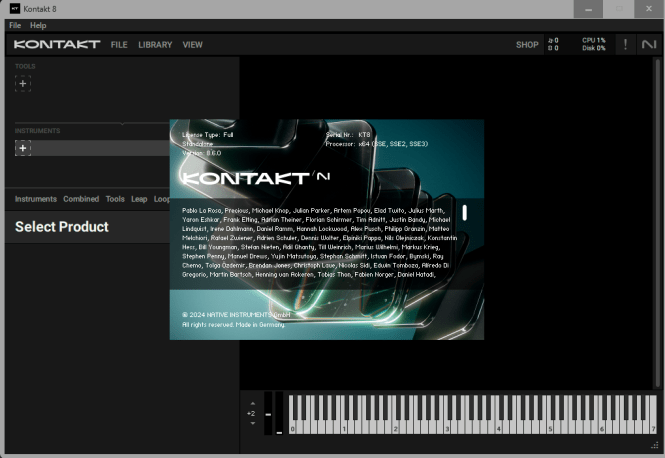The width and height of the screenshot is (665, 458).
Task: Open the Help menu
Action: click(38, 25)
